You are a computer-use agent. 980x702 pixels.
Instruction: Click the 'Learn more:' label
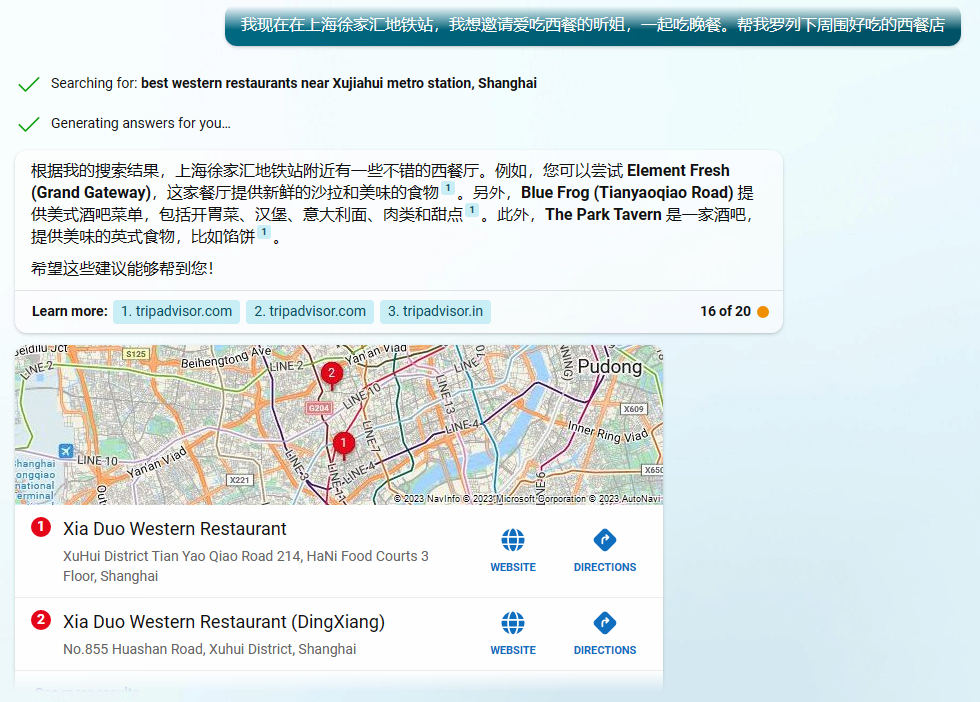[x=69, y=311]
